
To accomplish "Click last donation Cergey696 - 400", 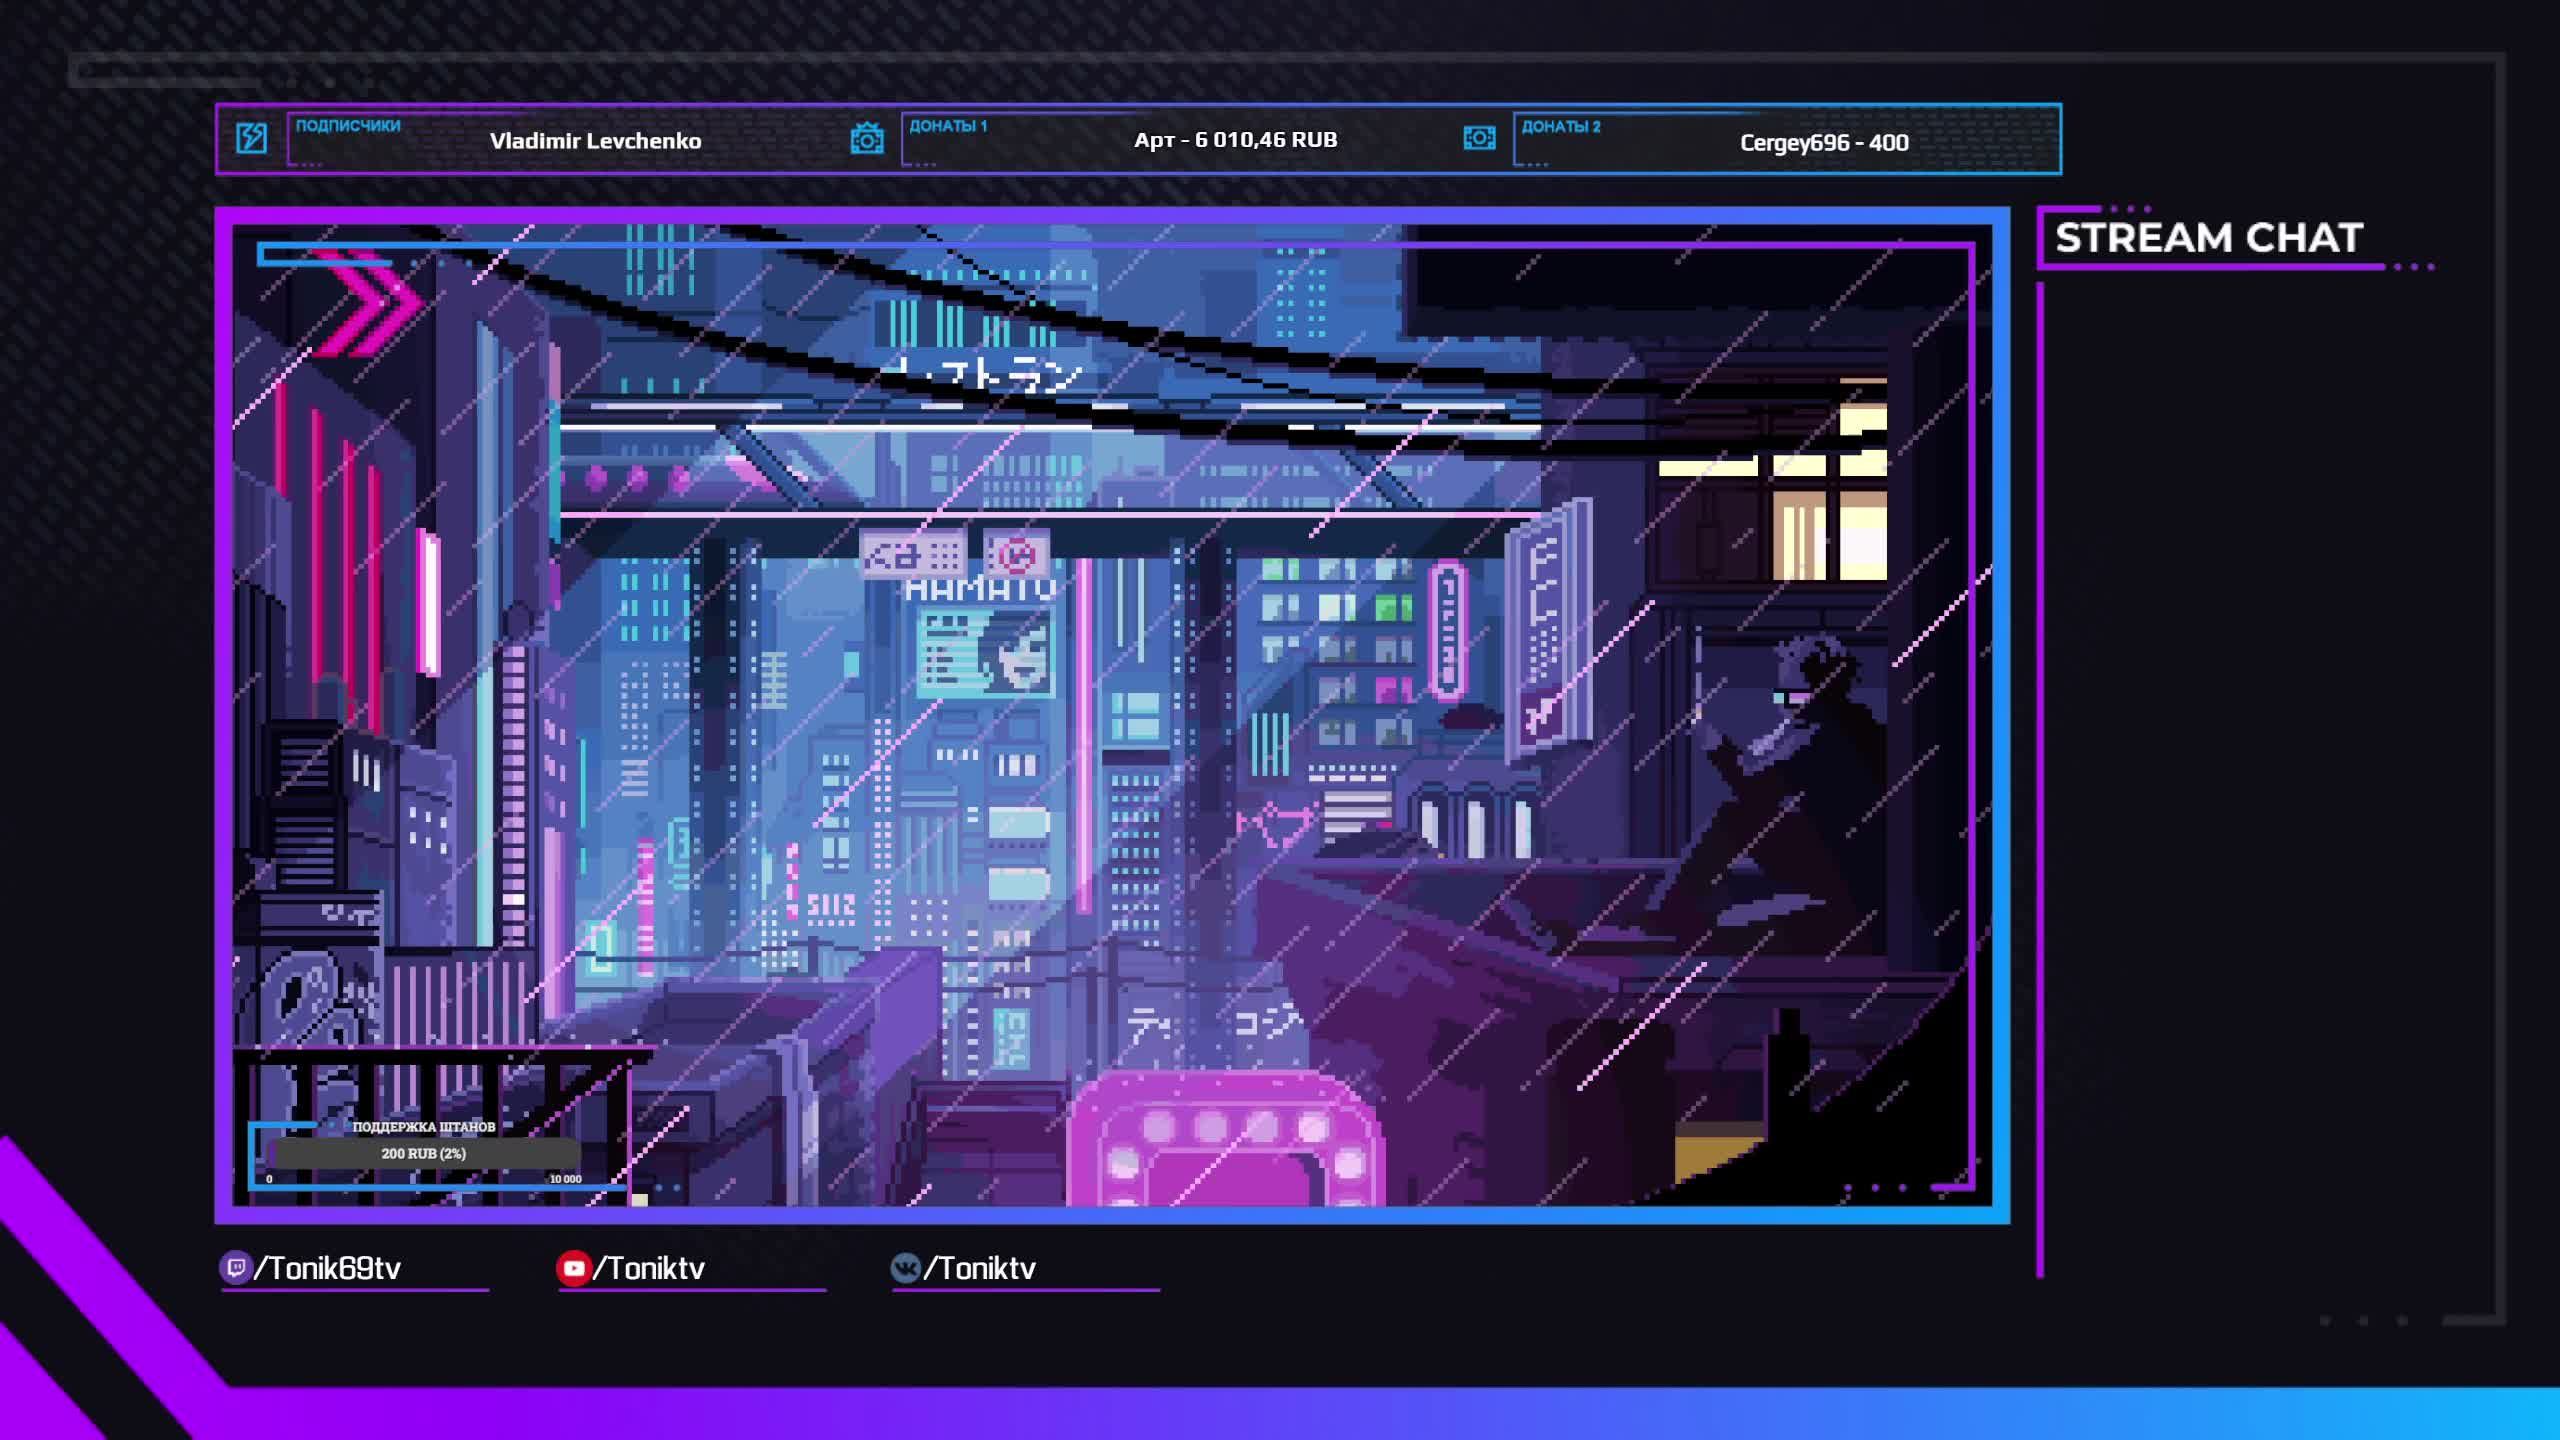I will pos(1823,142).
